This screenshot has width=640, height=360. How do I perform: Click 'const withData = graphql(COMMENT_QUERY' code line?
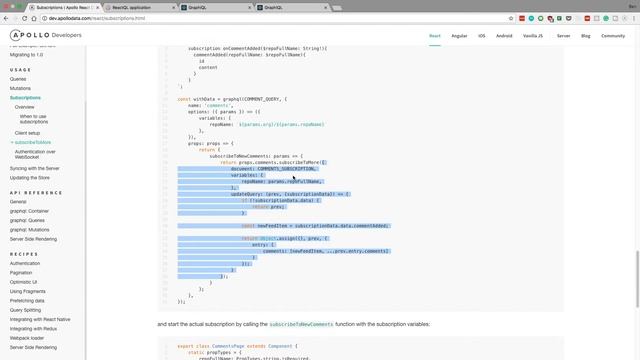coord(232,99)
